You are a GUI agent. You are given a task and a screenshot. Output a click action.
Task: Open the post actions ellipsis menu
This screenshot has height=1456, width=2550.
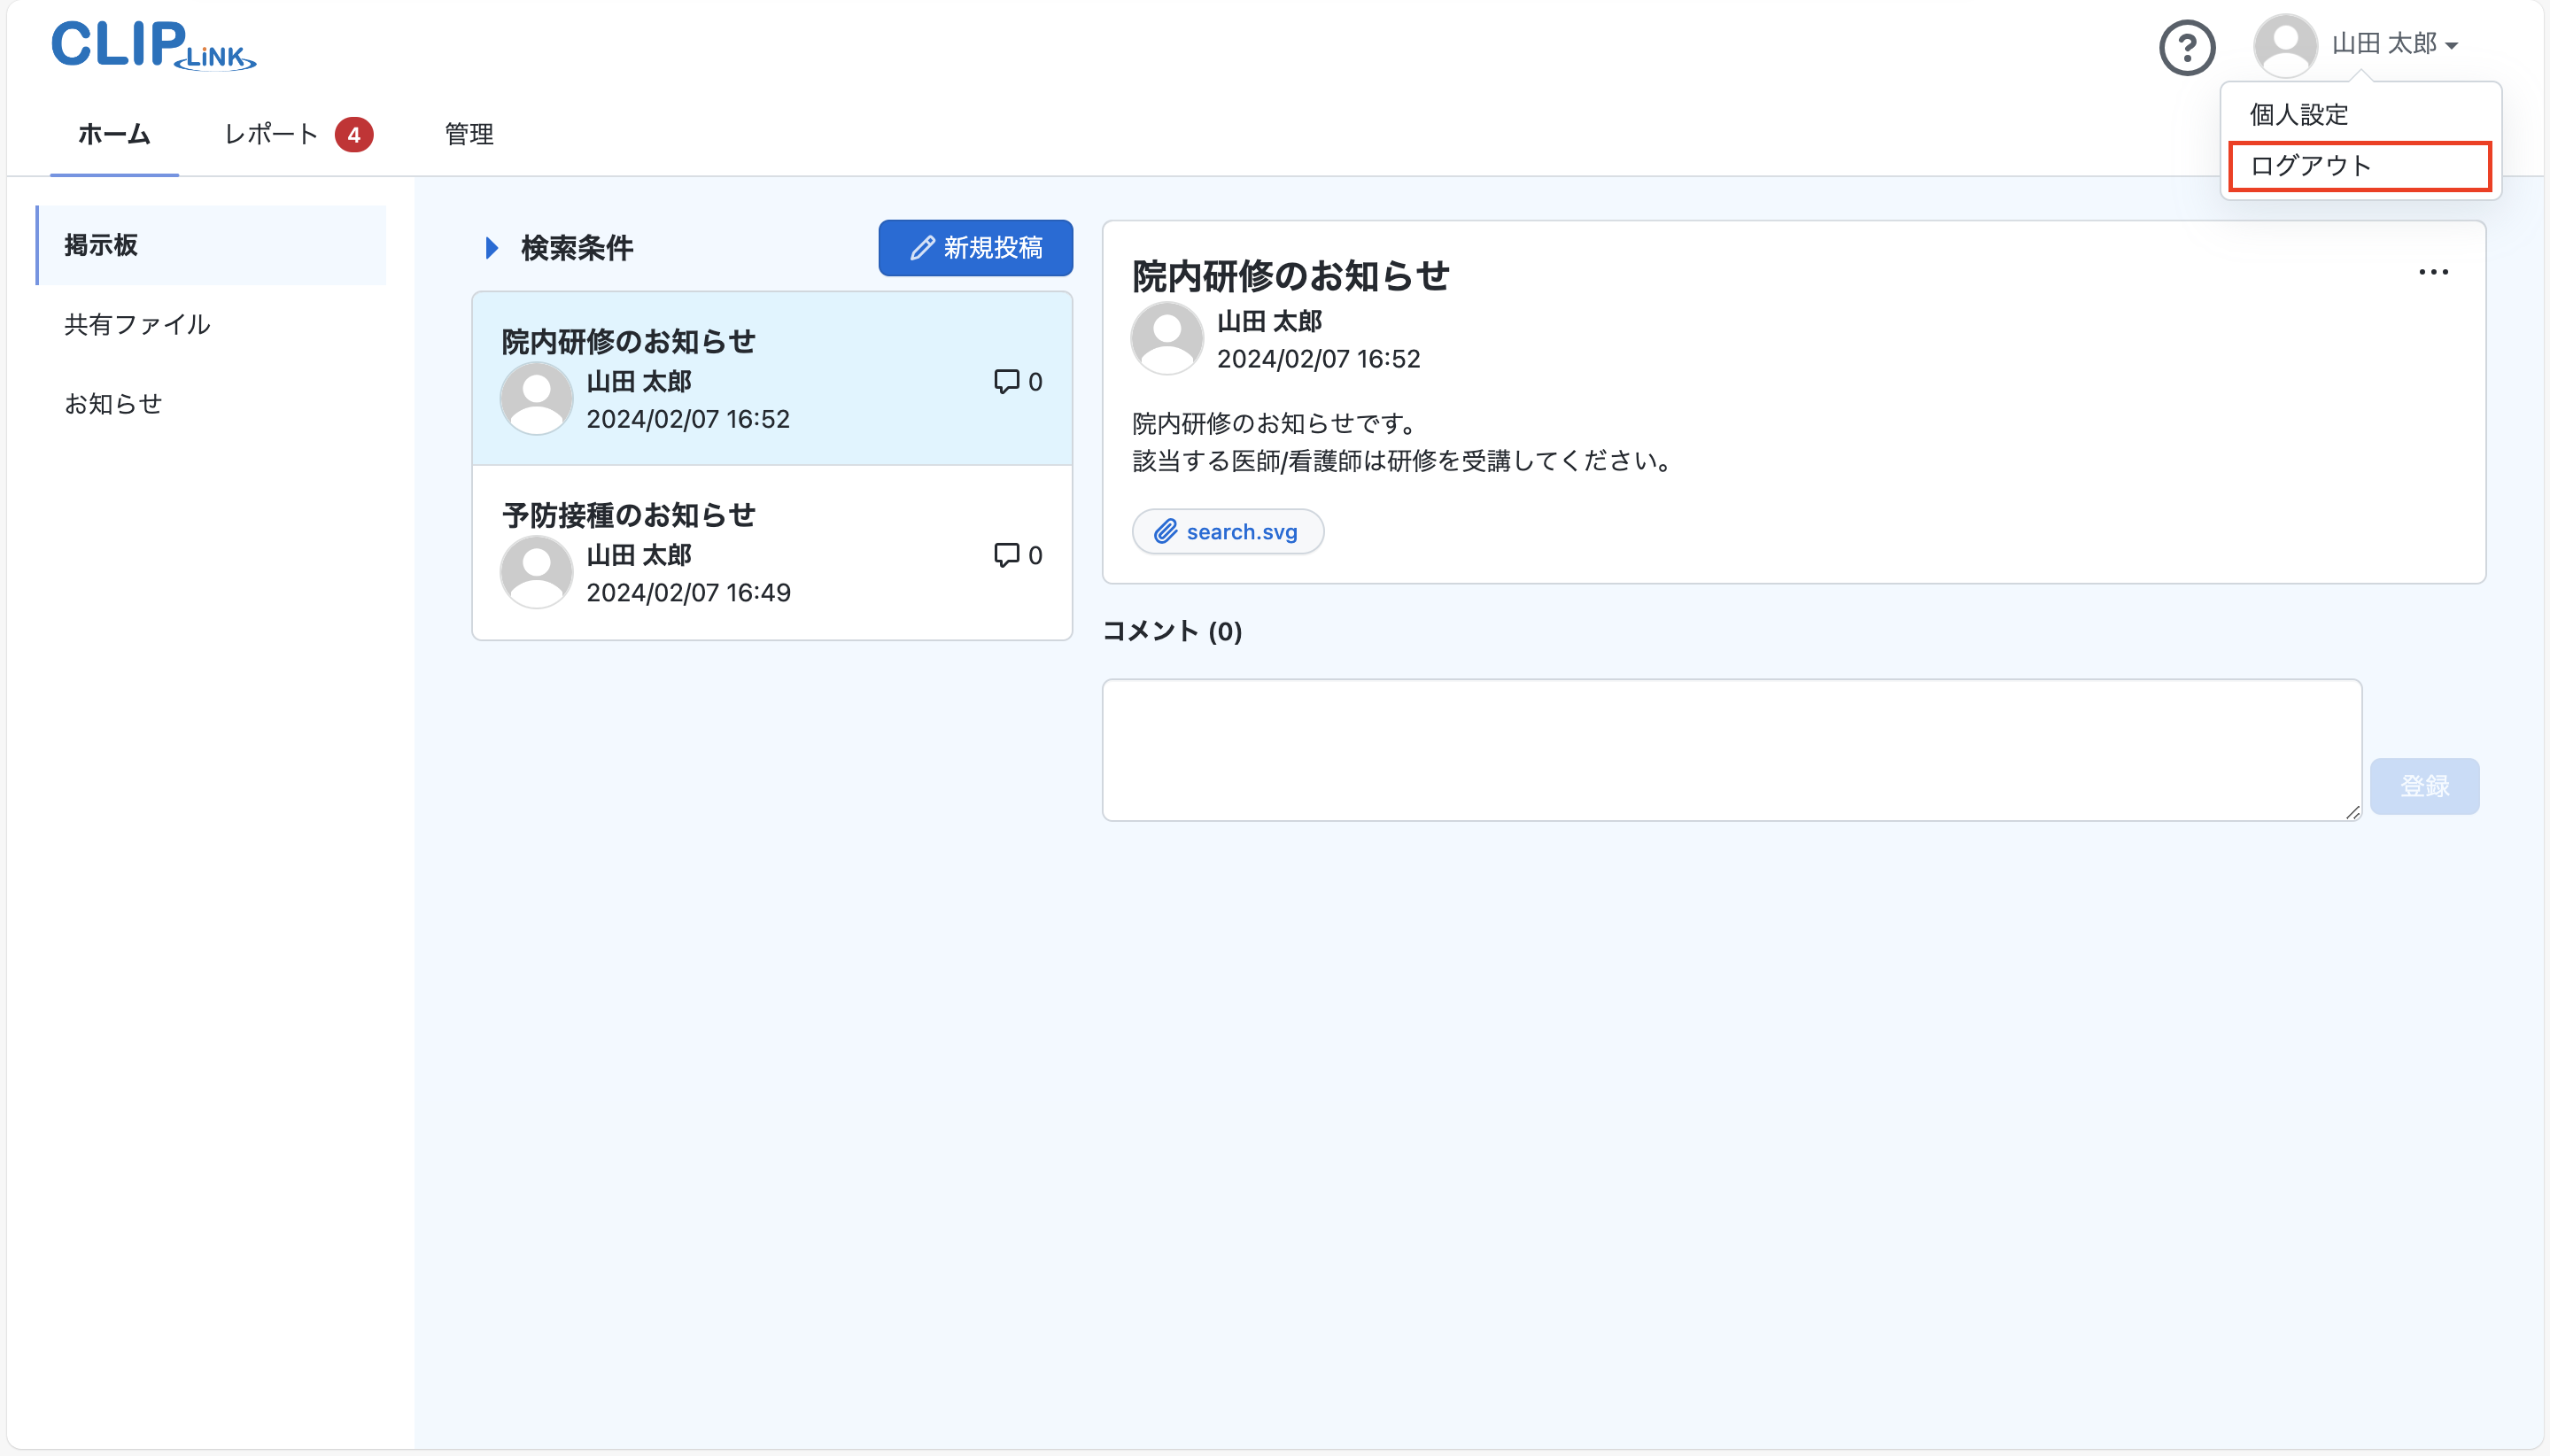2434,271
